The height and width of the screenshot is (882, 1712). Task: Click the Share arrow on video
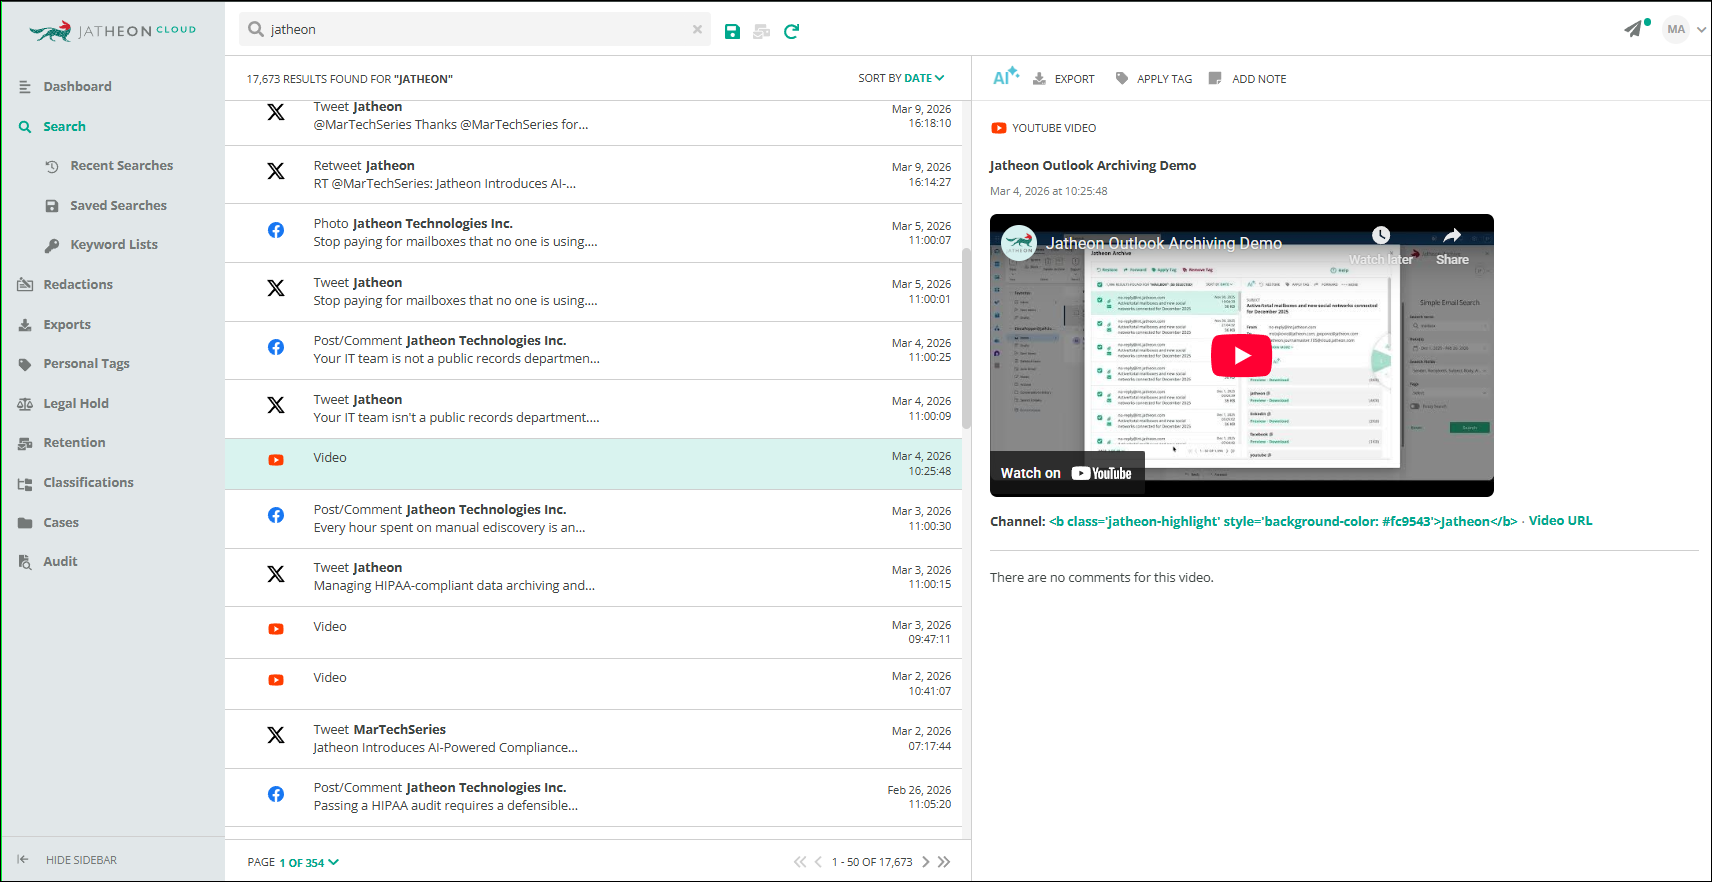[x=1452, y=236]
